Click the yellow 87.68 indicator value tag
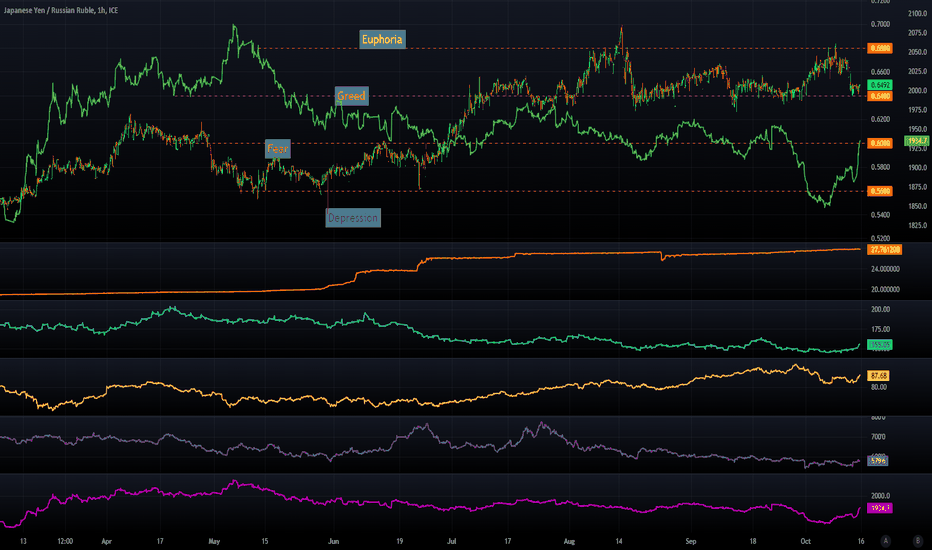This screenshot has height=550, width=932. click(879, 376)
